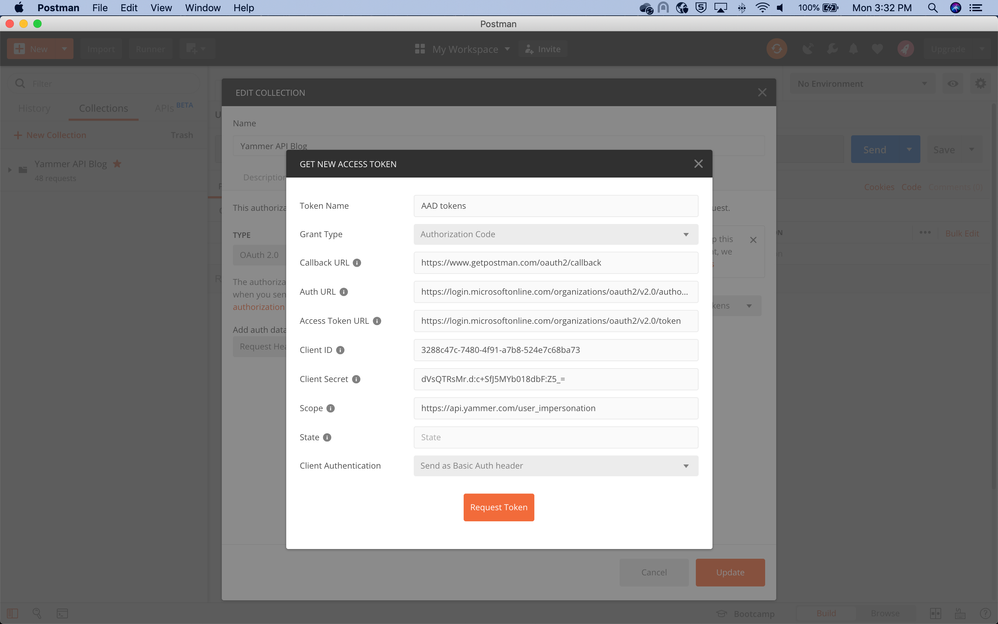Screen dimensions: 998x624
Task: Open the File menu
Action: pos(100,8)
